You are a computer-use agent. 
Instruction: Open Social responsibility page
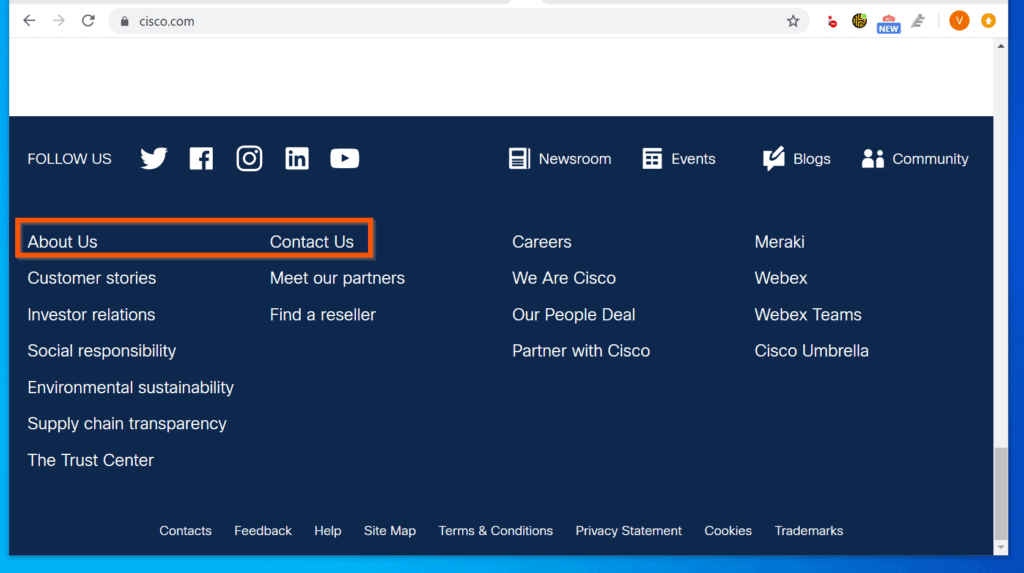101,351
